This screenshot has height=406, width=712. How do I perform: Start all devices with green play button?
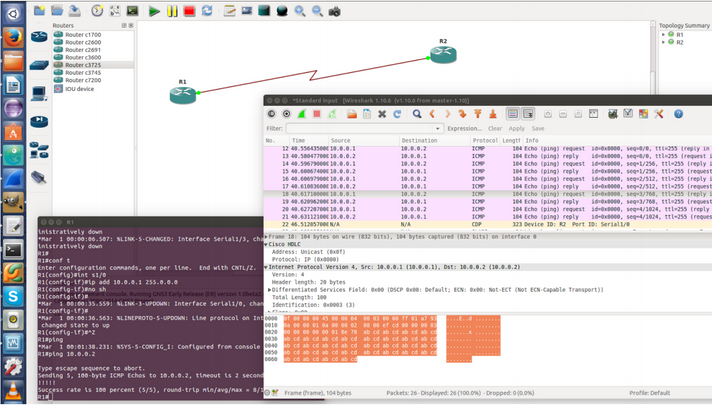tap(154, 11)
